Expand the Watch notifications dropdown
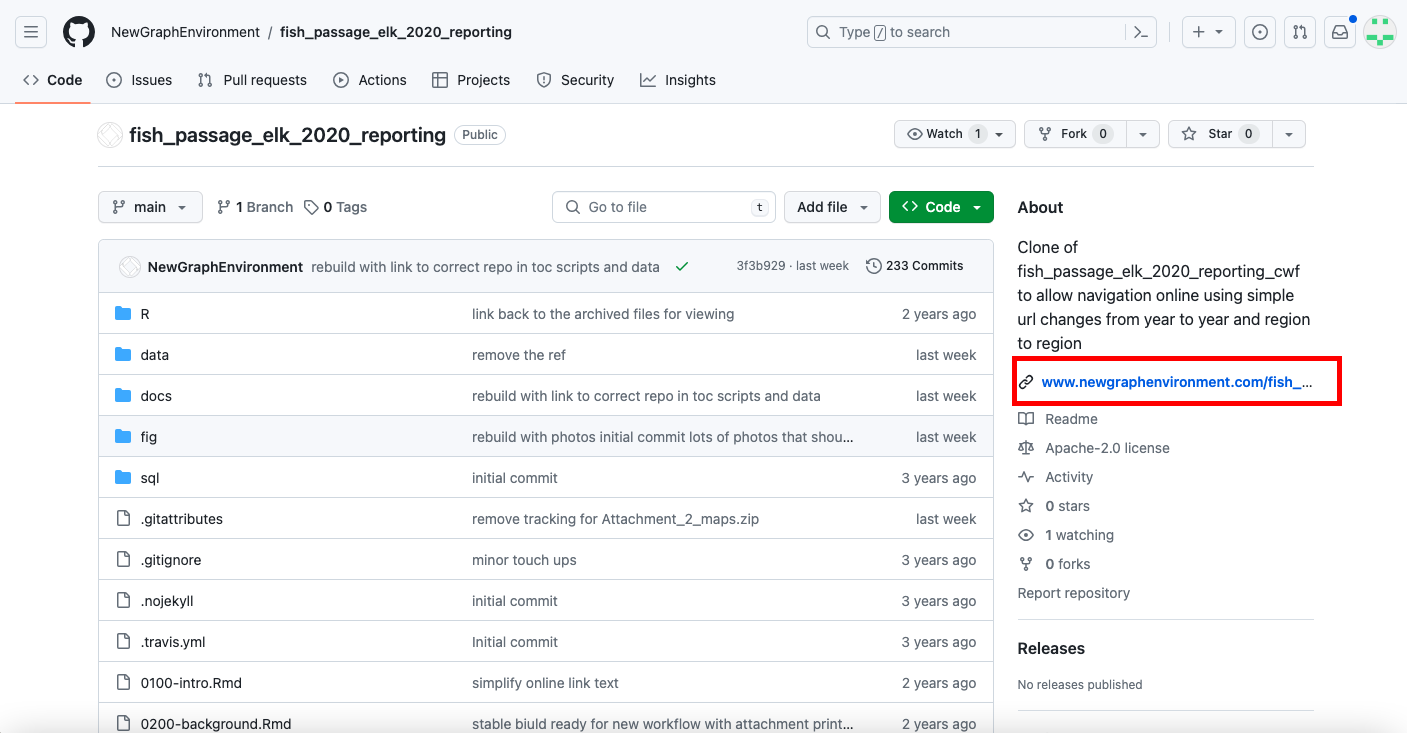Viewport: 1407px width, 733px height. pos(955,134)
